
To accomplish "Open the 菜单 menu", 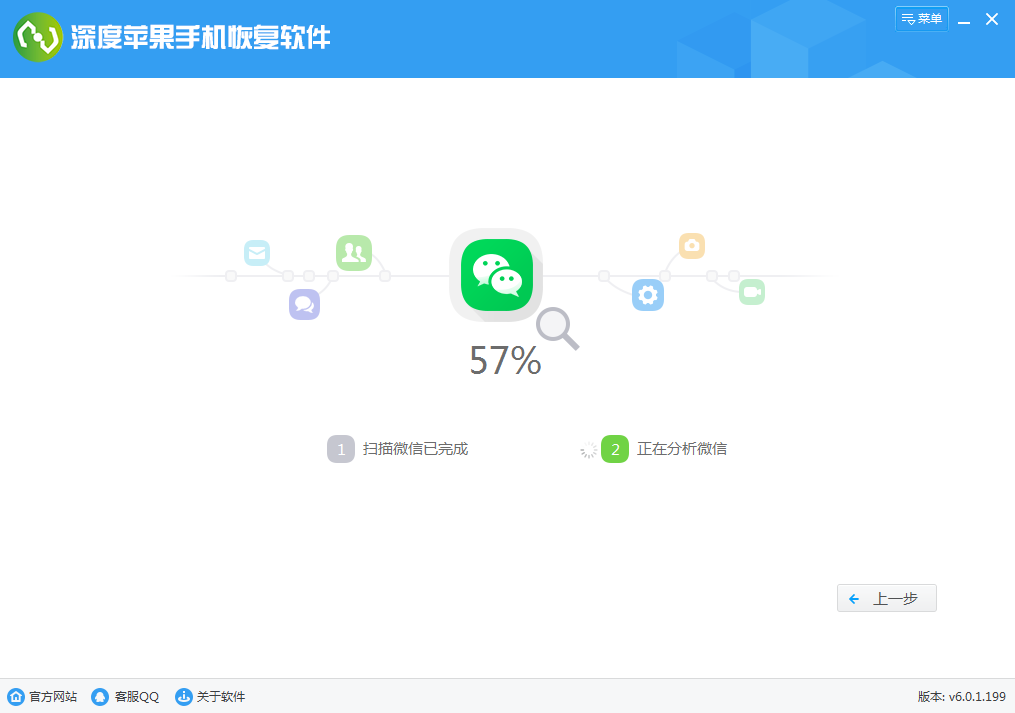I will pyautogui.click(x=921, y=19).
